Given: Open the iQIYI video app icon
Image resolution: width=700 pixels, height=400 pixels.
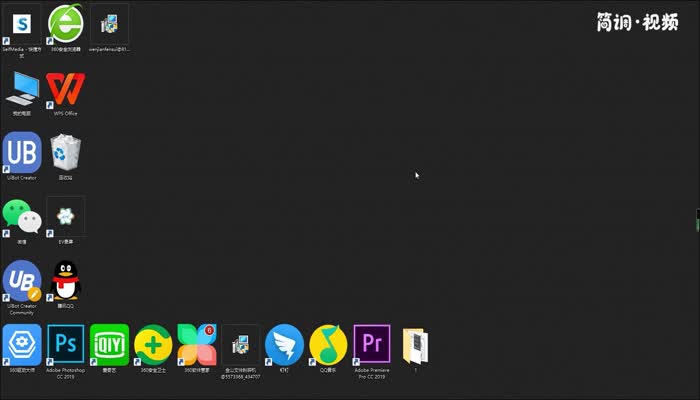Looking at the screenshot, I should click(109, 344).
